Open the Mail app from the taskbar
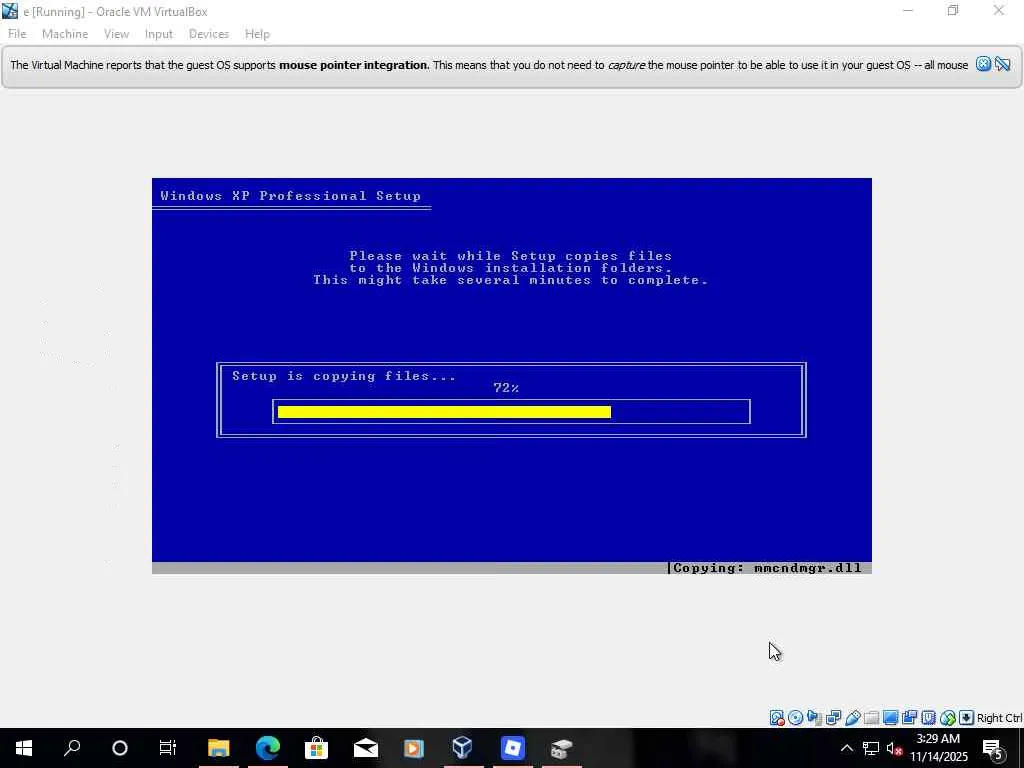Image resolution: width=1024 pixels, height=768 pixels. pos(366,748)
